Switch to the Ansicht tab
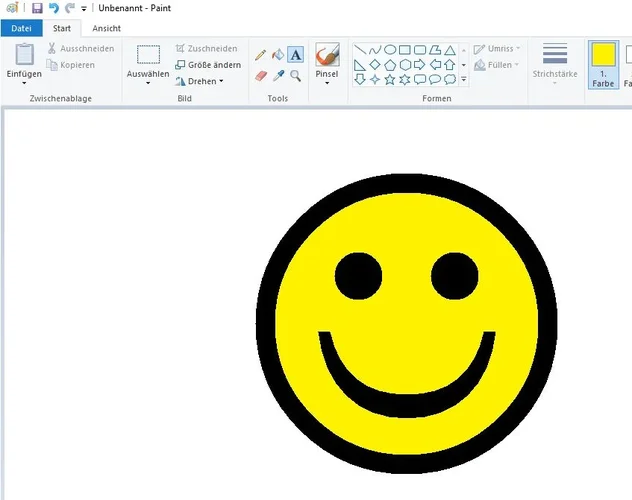The height and width of the screenshot is (500, 632). 105,28
